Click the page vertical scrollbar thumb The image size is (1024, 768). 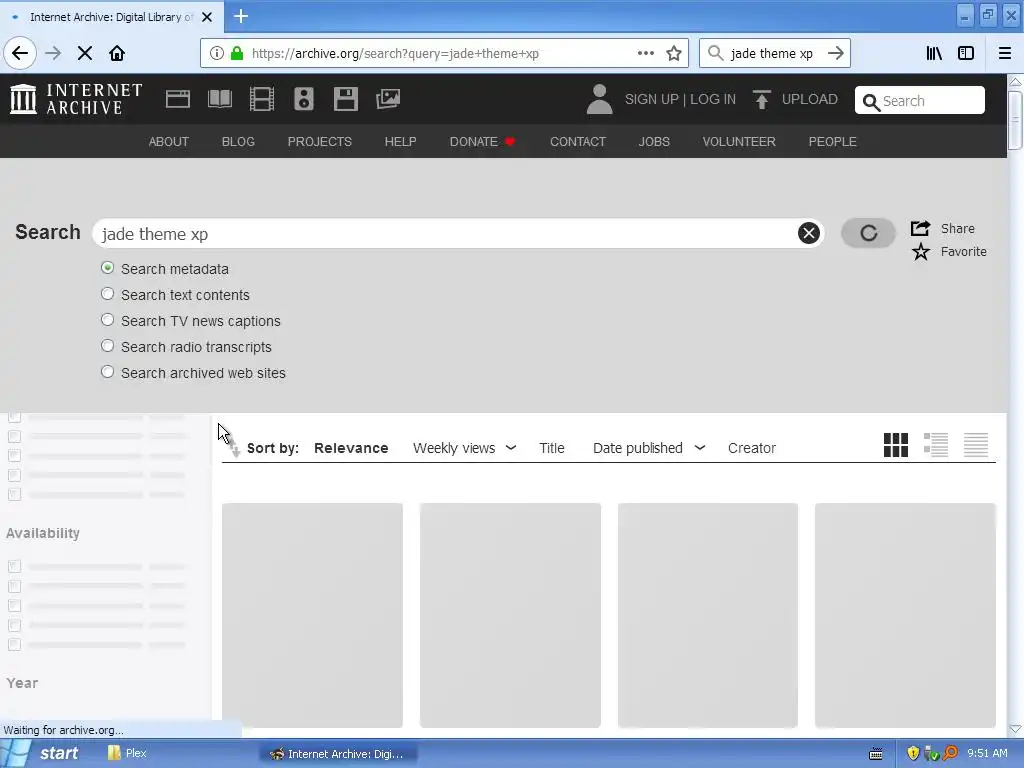tap(1016, 121)
